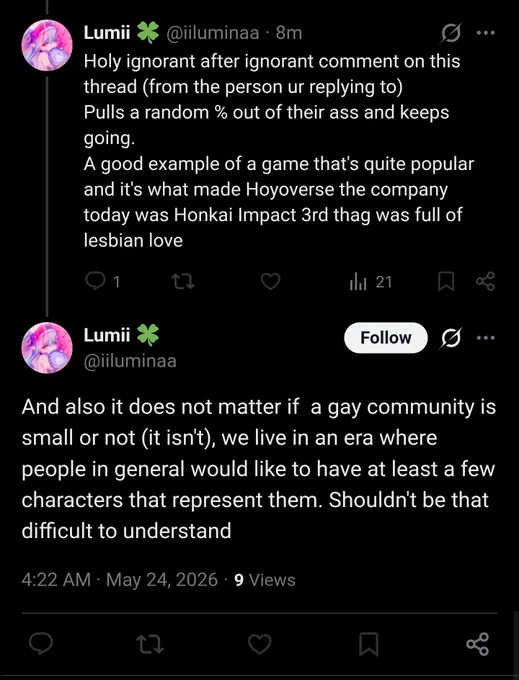
Task: Open @iiluminaa handle in top reply
Action: (x=212, y=33)
